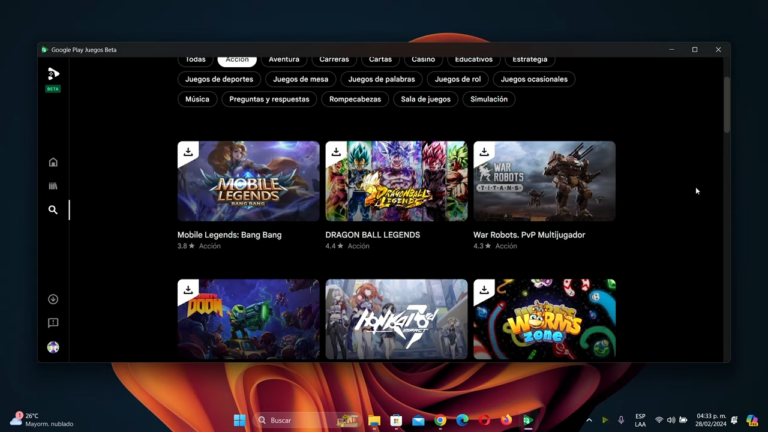The width and height of the screenshot is (768, 432).
Task: Open the feedback icon in sidebar
Action: coord(53,323)
